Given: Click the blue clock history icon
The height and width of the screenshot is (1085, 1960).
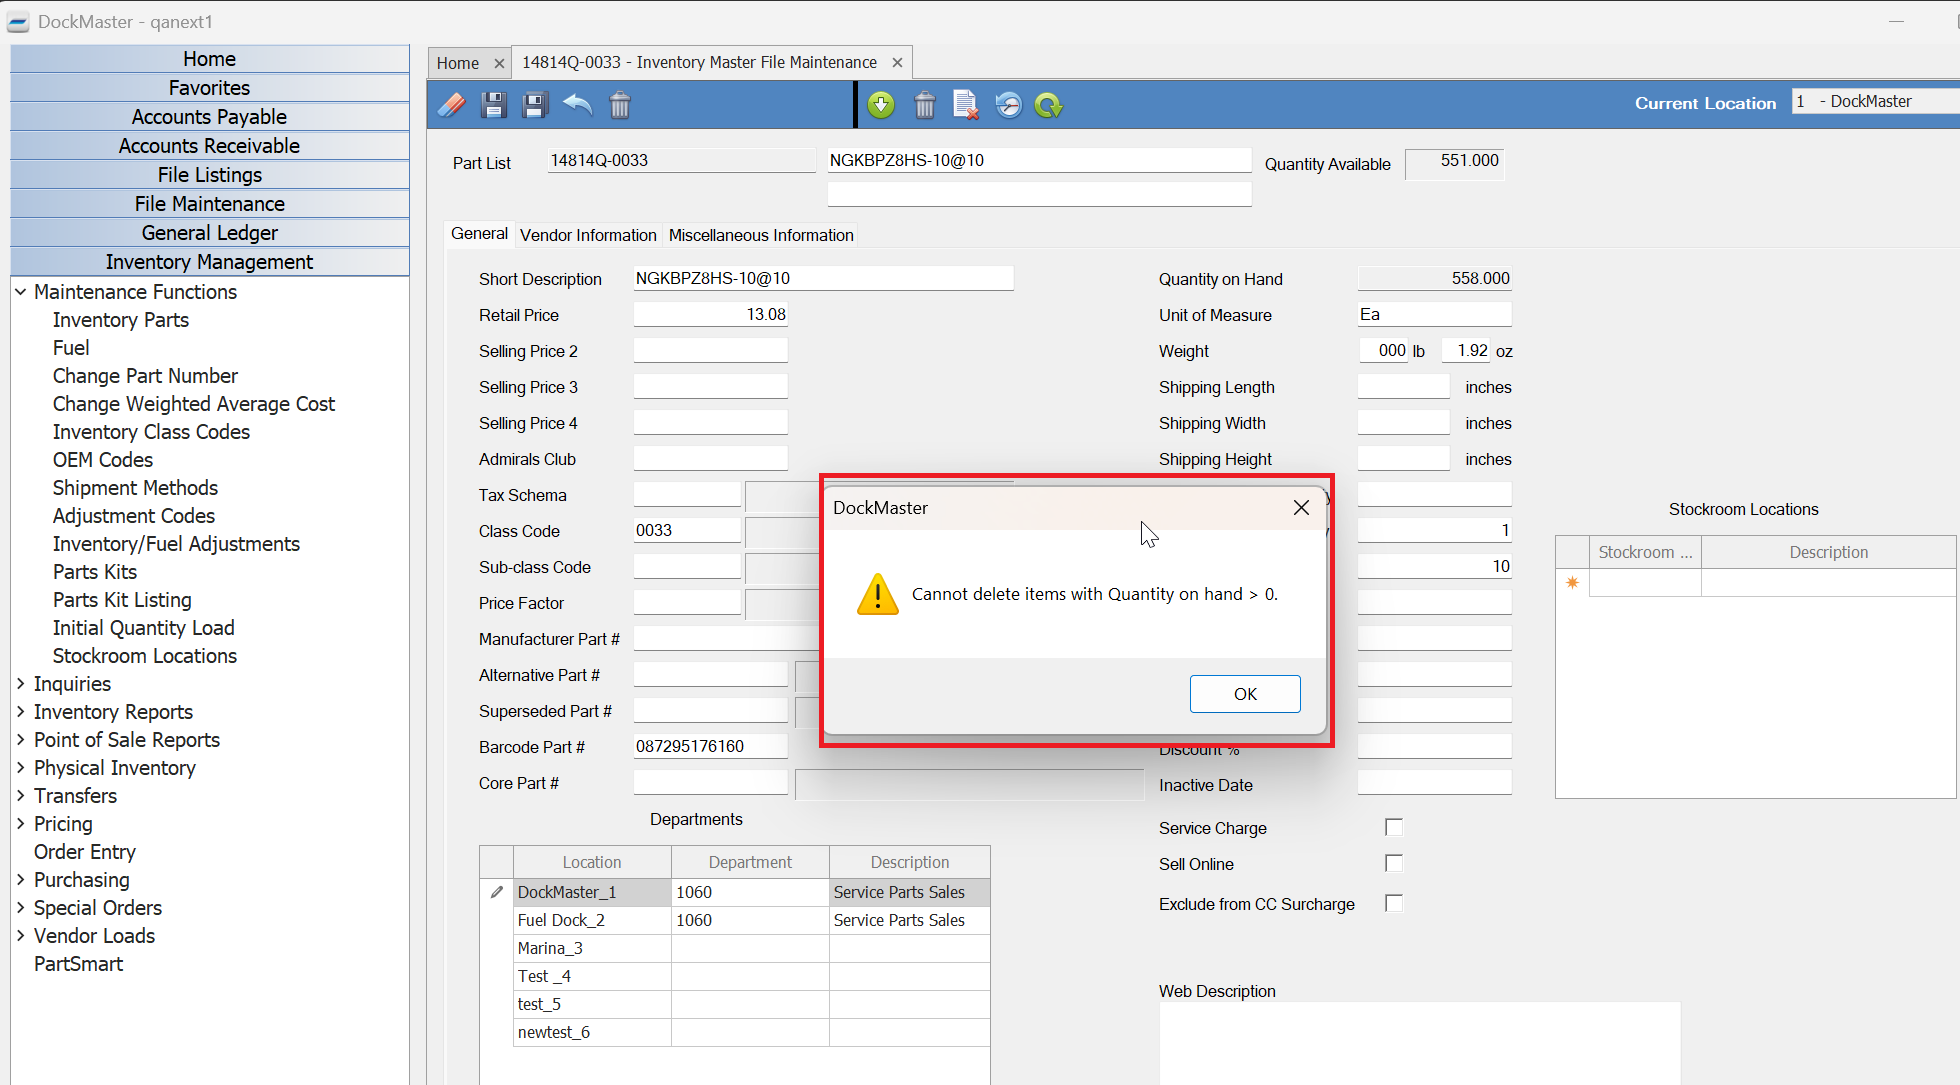Looking at the screenshot, I should tap(1008, 105).
